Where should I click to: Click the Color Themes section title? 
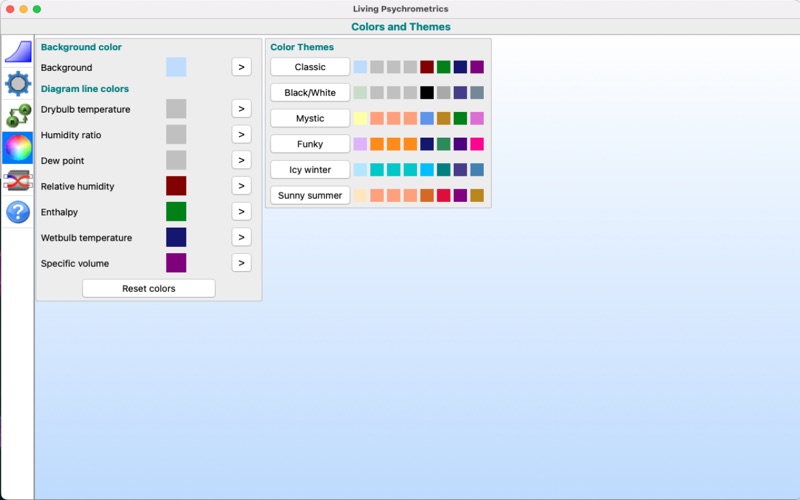point(302,47)
